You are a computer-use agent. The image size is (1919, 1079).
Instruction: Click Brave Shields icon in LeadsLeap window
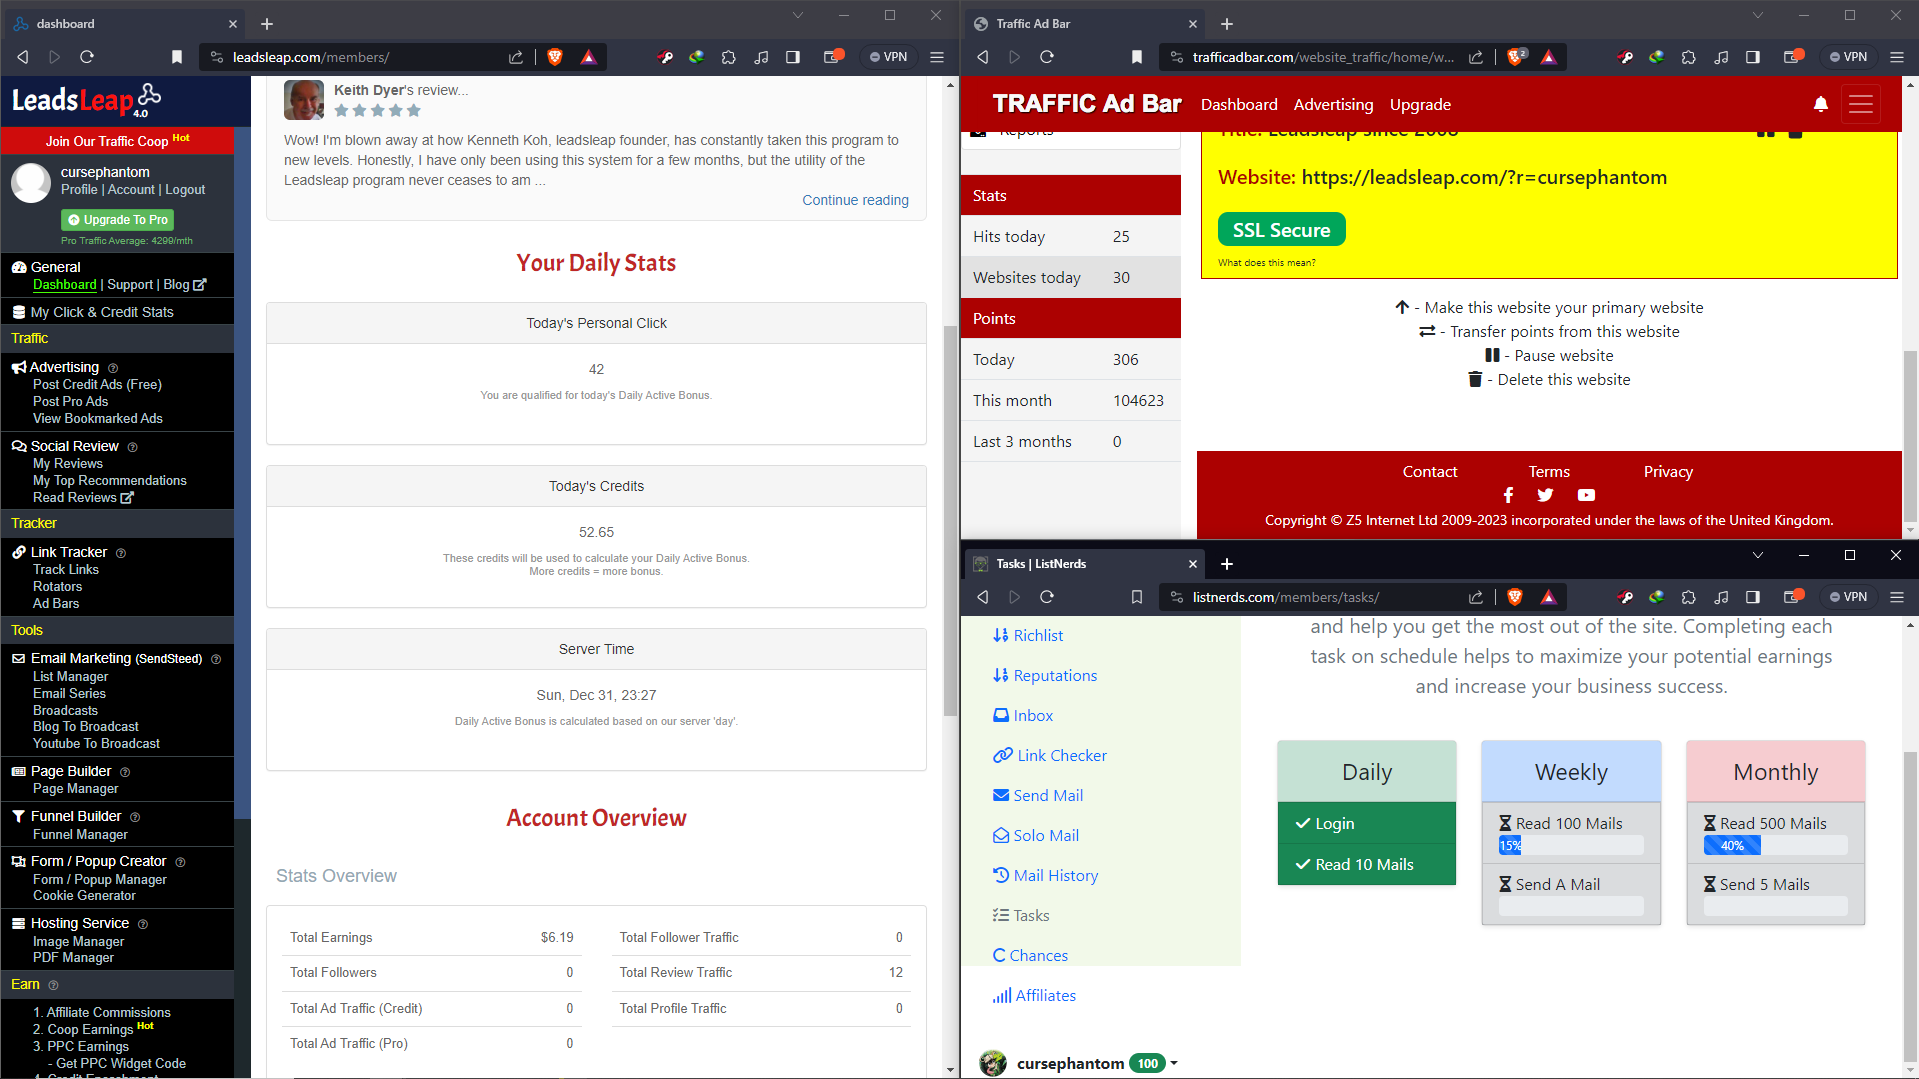click(555, 57)
